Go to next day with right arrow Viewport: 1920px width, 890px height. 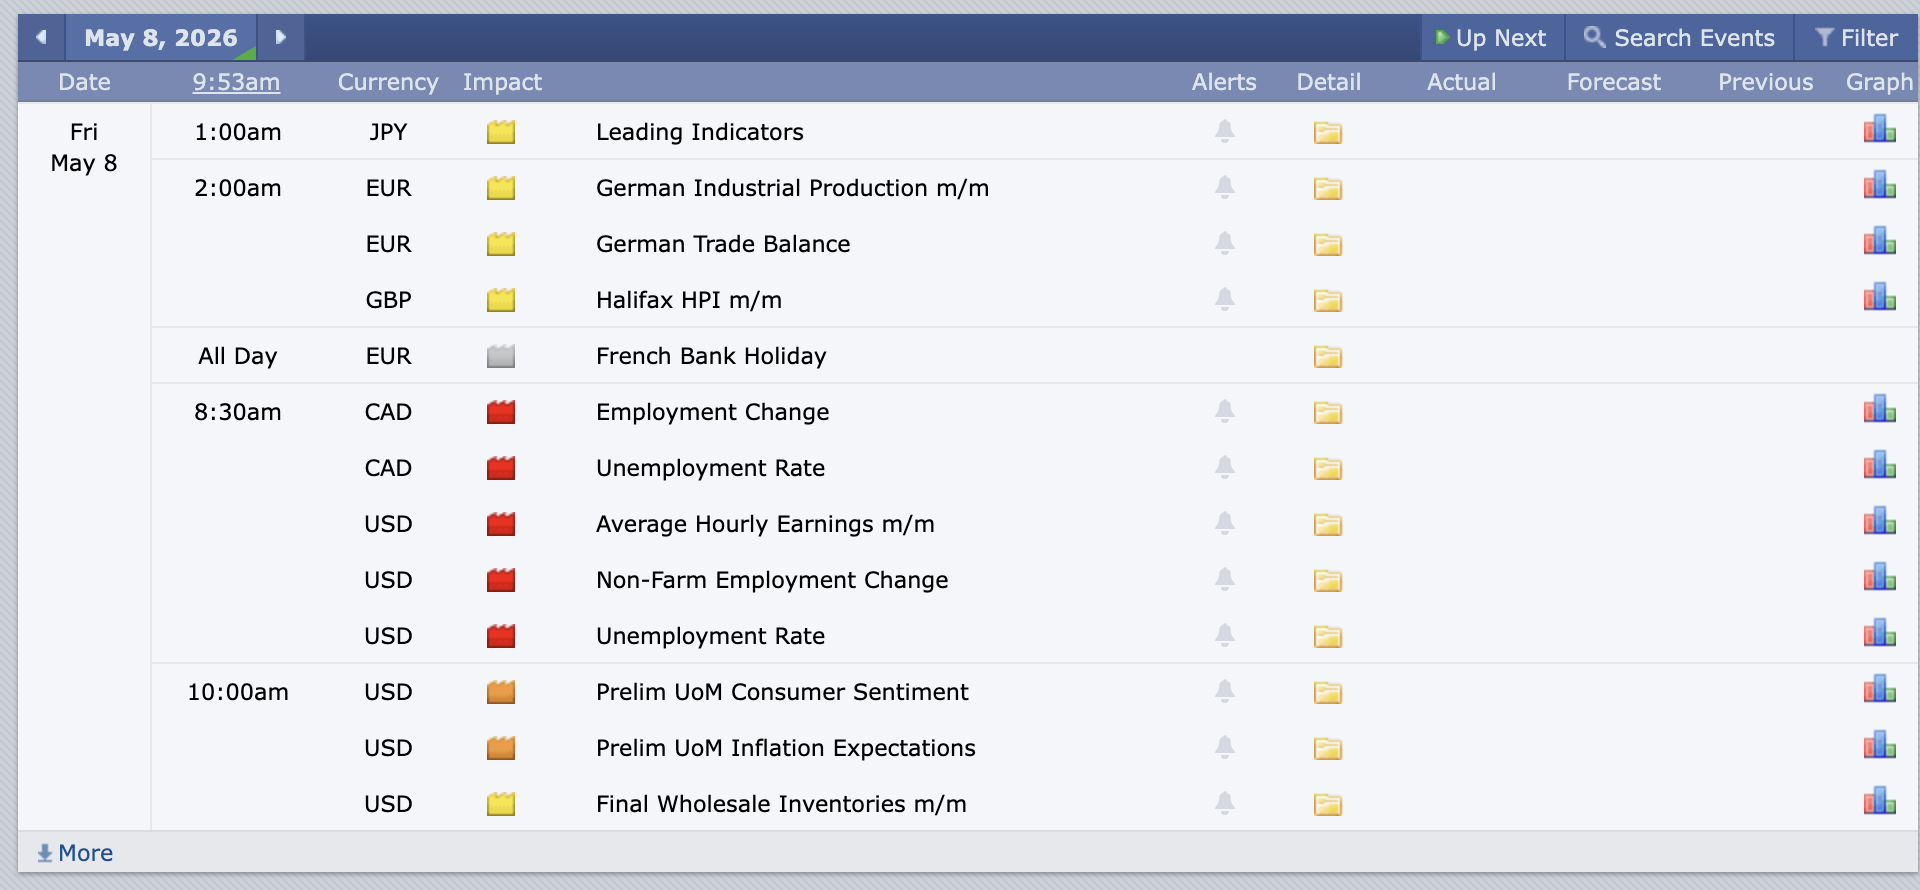(x=281, y=38)
